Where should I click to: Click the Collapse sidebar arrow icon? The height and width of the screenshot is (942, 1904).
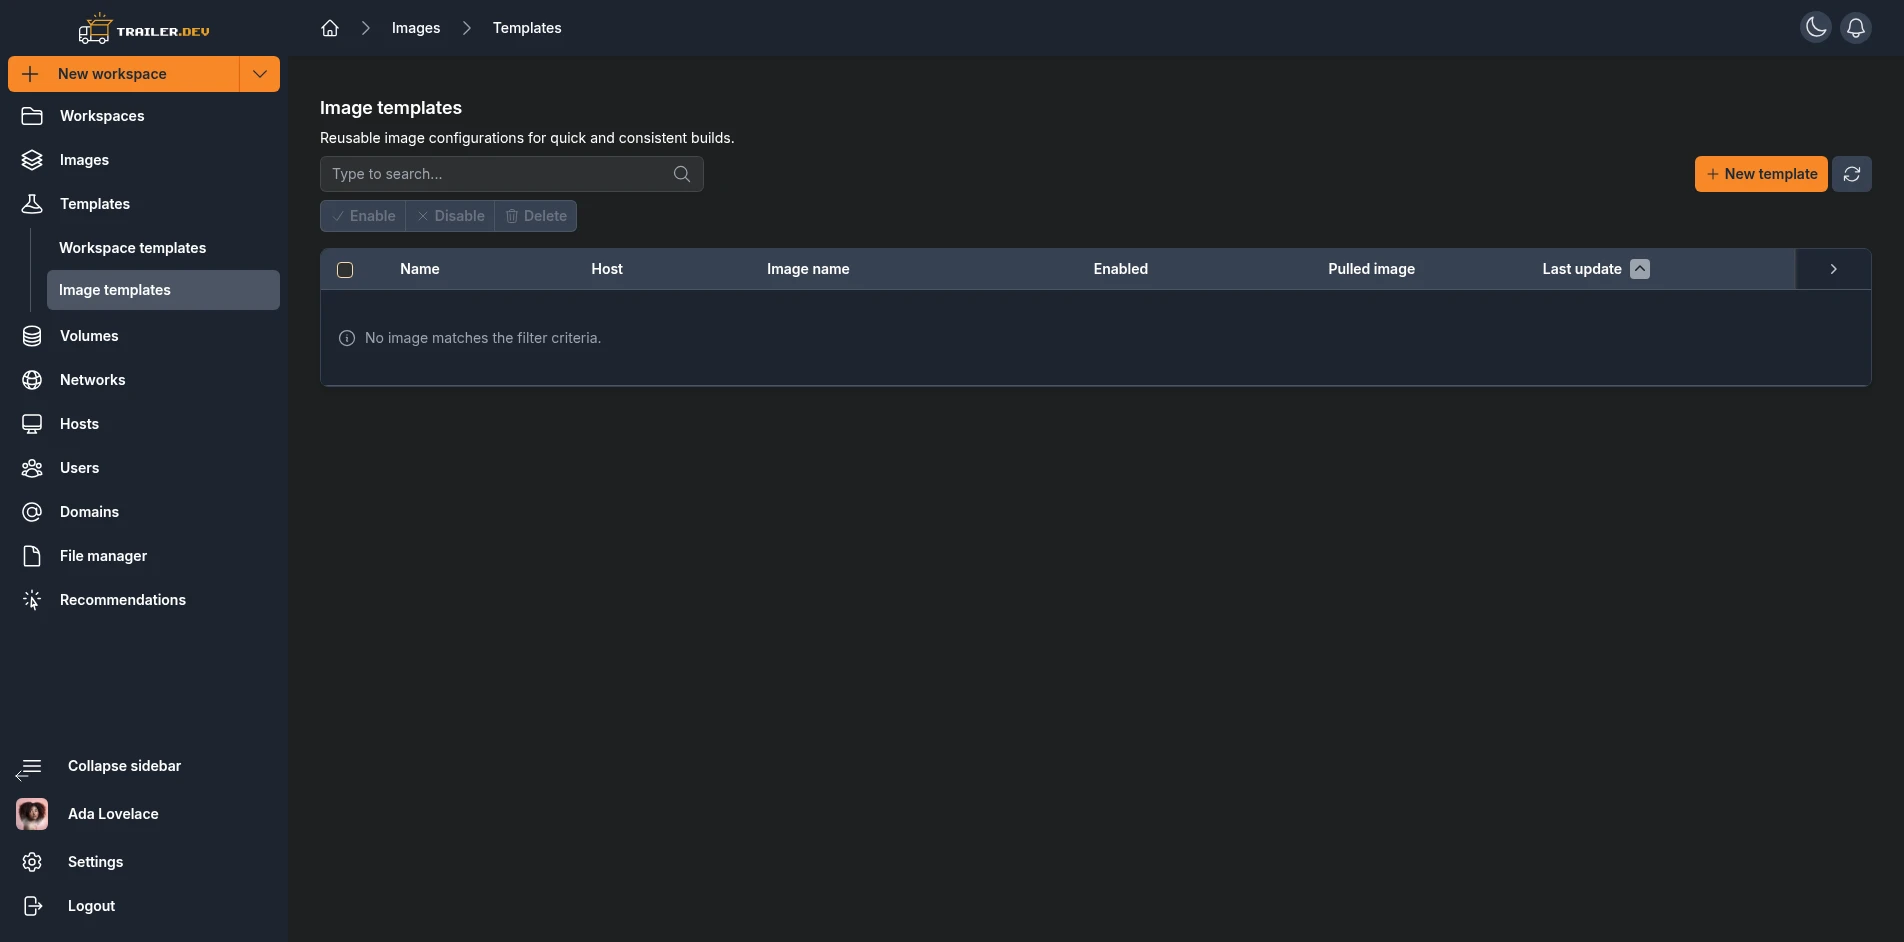point(29,768)
